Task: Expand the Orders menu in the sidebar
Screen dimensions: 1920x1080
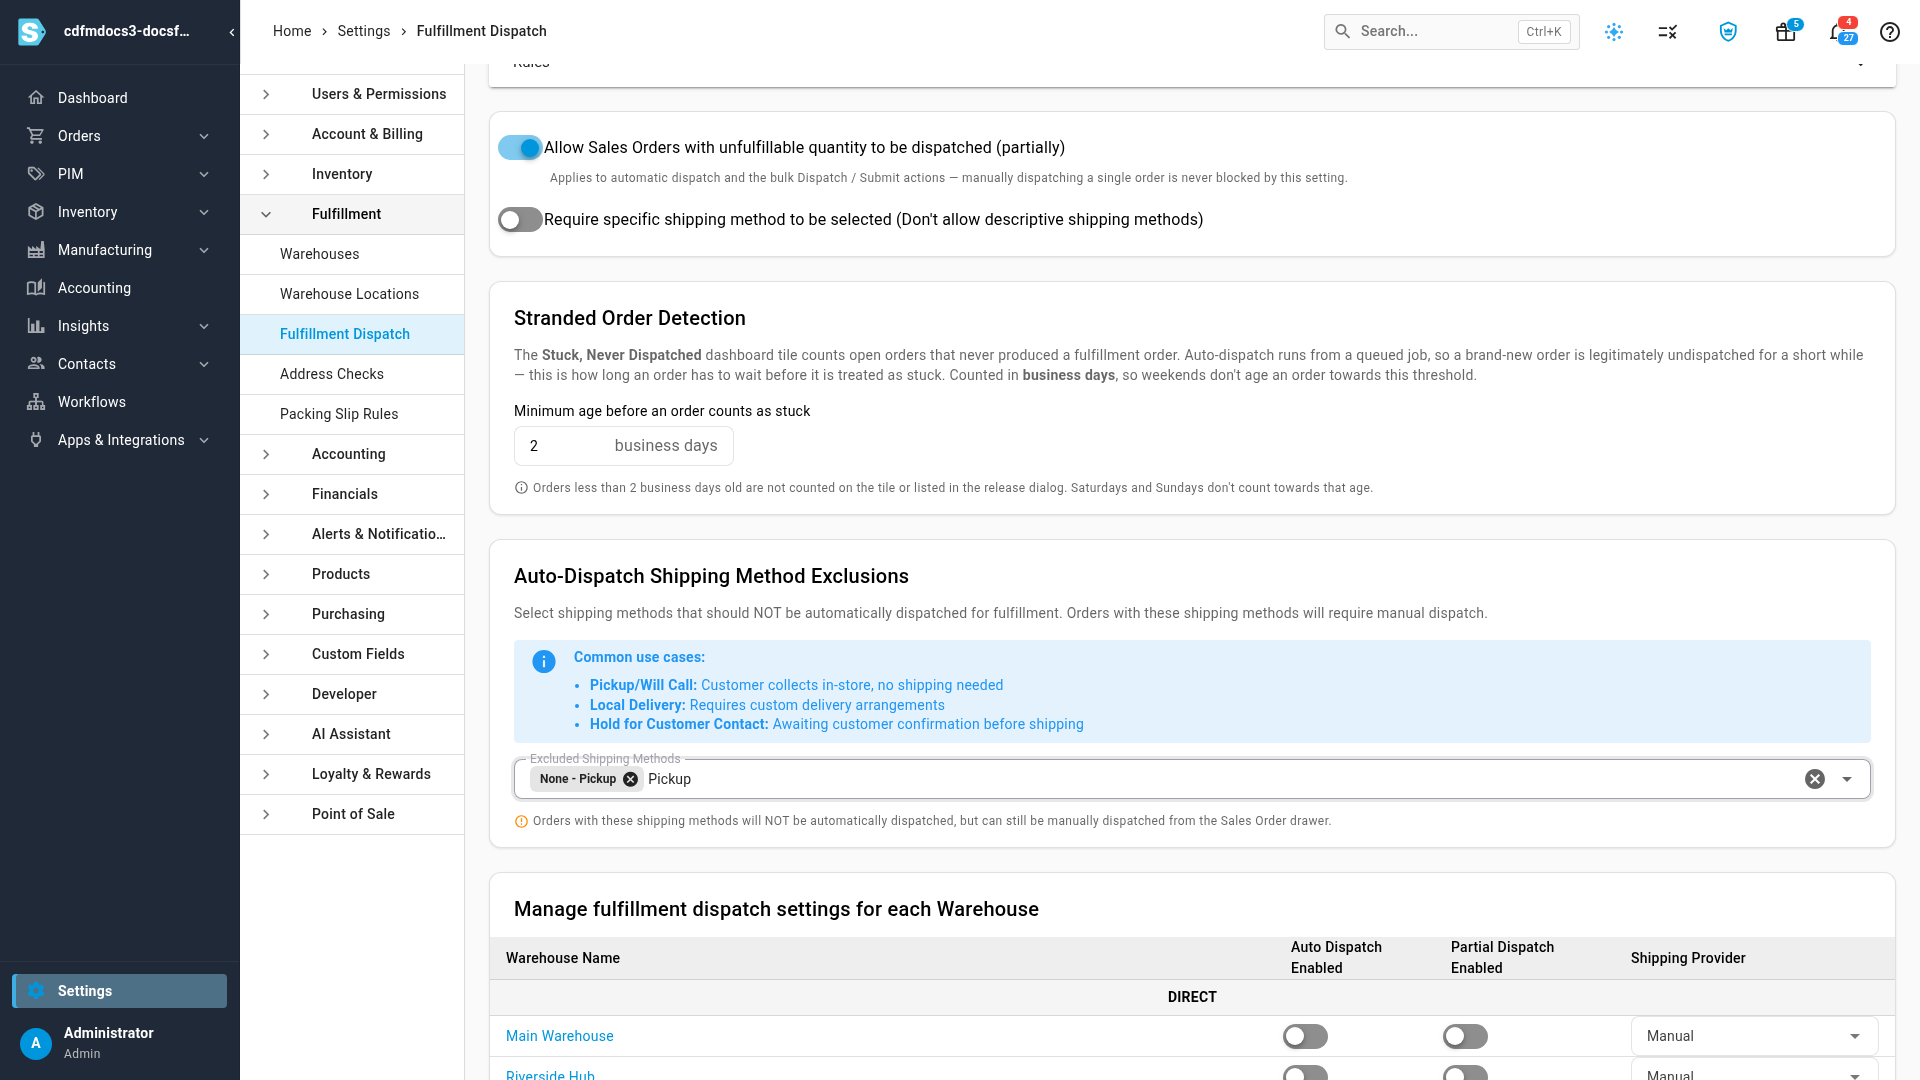Action: [x=120, y=136]
